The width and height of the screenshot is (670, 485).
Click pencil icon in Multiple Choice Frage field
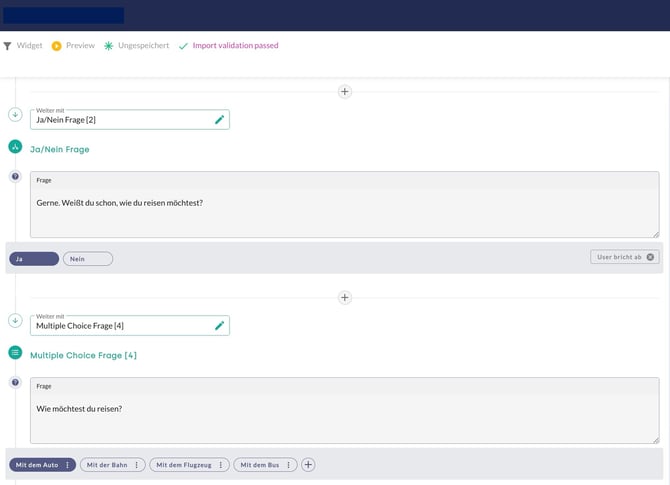(219, 326)
